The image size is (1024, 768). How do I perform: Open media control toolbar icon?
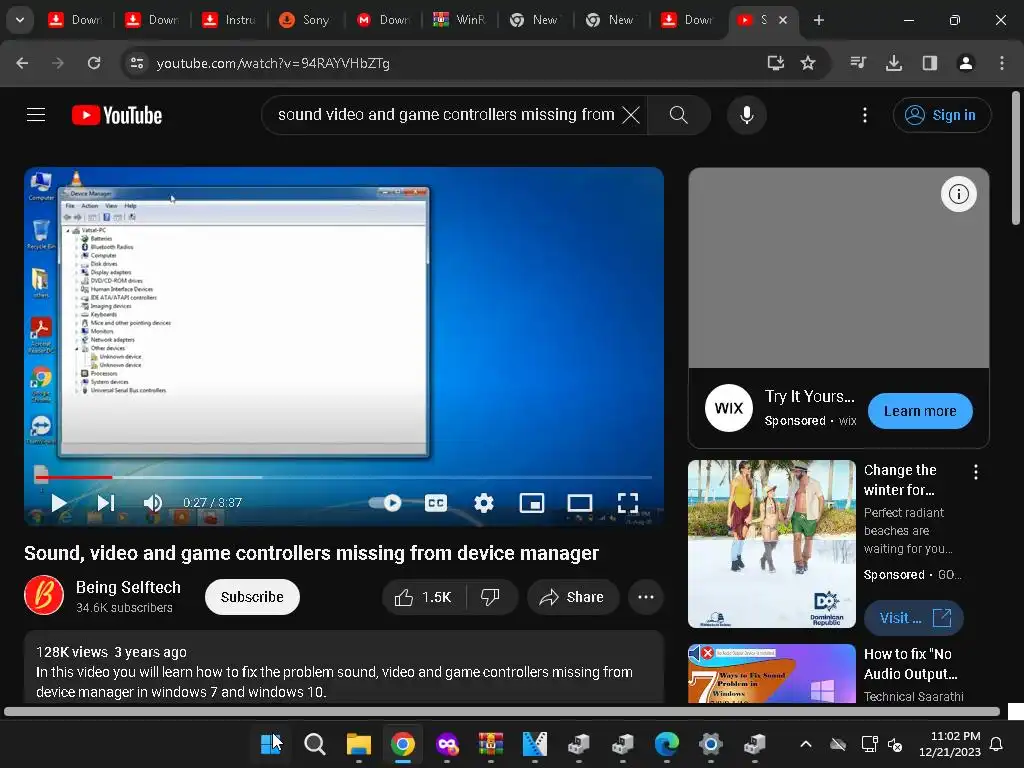pos(858,63)
